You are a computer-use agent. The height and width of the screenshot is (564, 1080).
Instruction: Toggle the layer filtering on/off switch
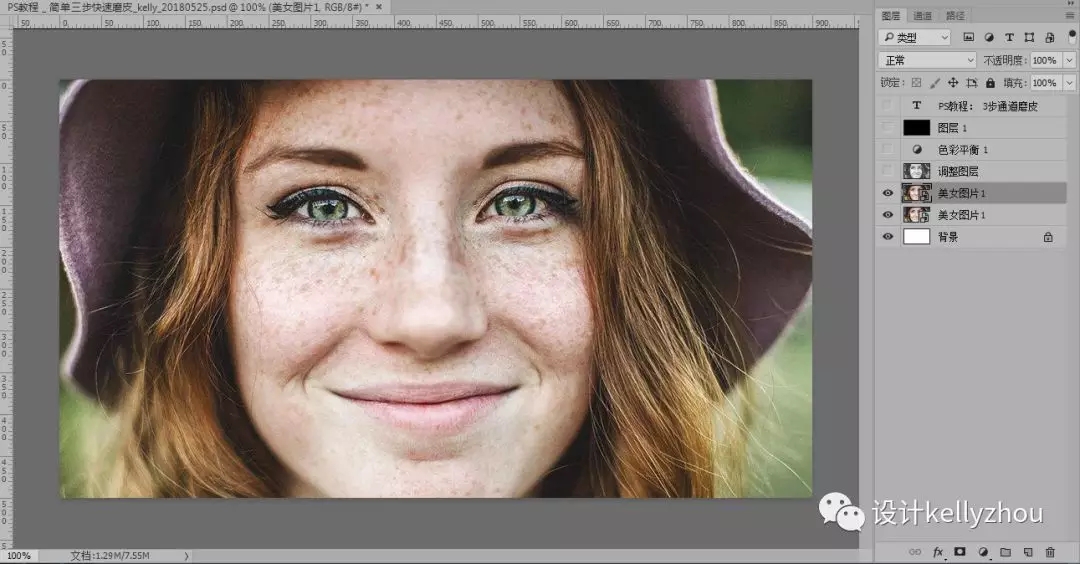(x=1072, y=36)
